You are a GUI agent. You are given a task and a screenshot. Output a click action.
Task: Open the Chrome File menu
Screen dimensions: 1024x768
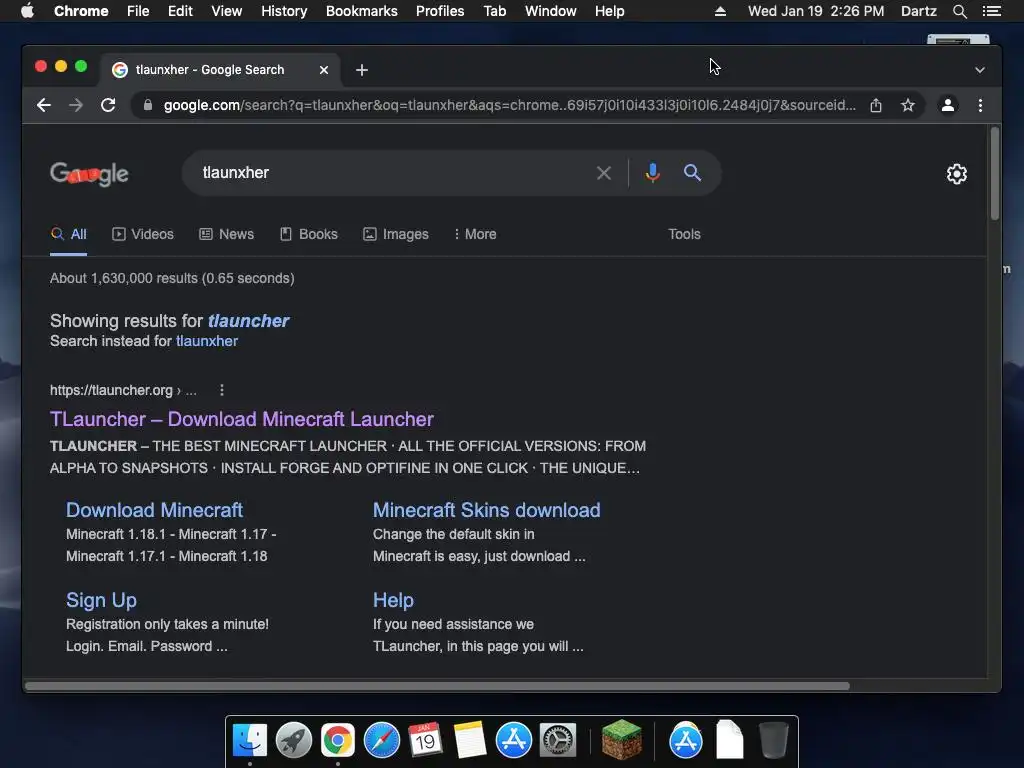[x=138, y=11]
